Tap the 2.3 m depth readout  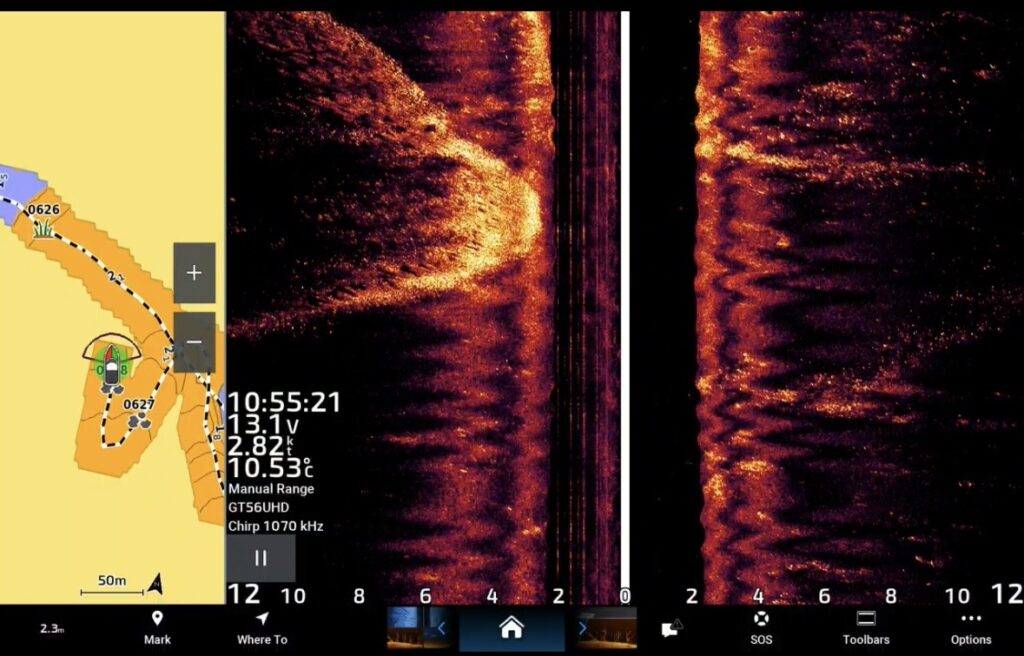pyautogui.click(x=52, y=629)
